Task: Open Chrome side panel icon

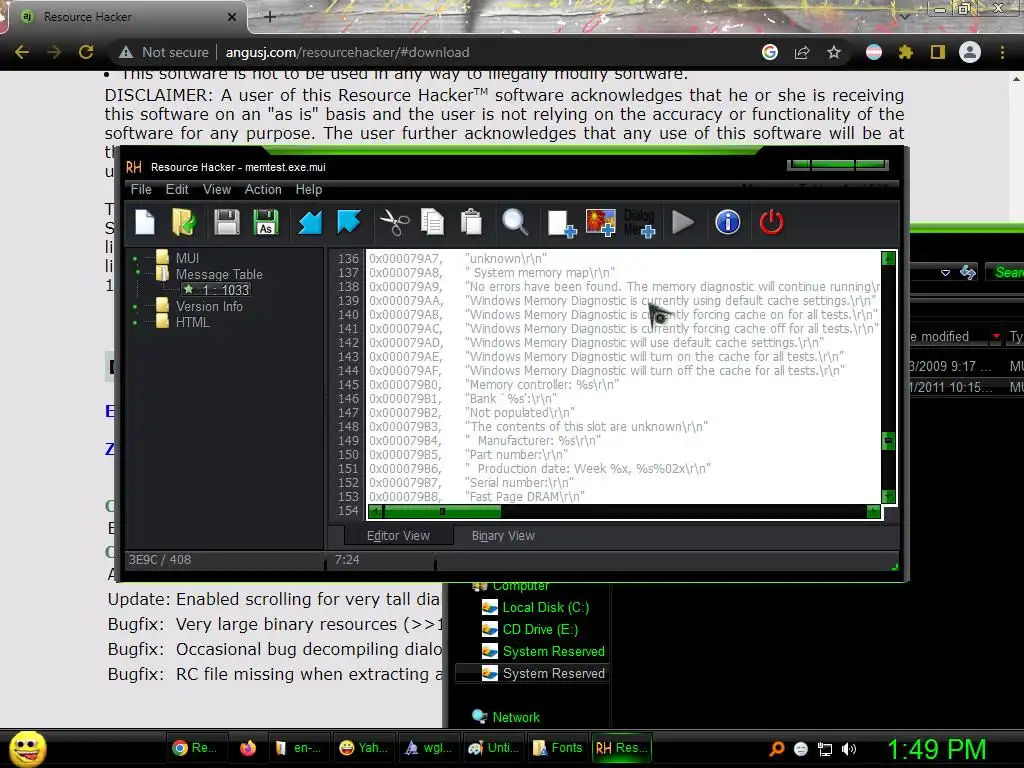Action: click(x=938, y=52)
